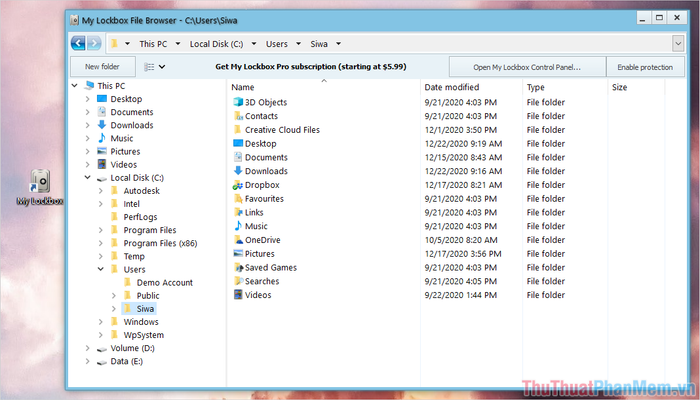Click the This PC computer icon in tree
The height and width of the screenshot is (400, 700).
tap(89, 86)
